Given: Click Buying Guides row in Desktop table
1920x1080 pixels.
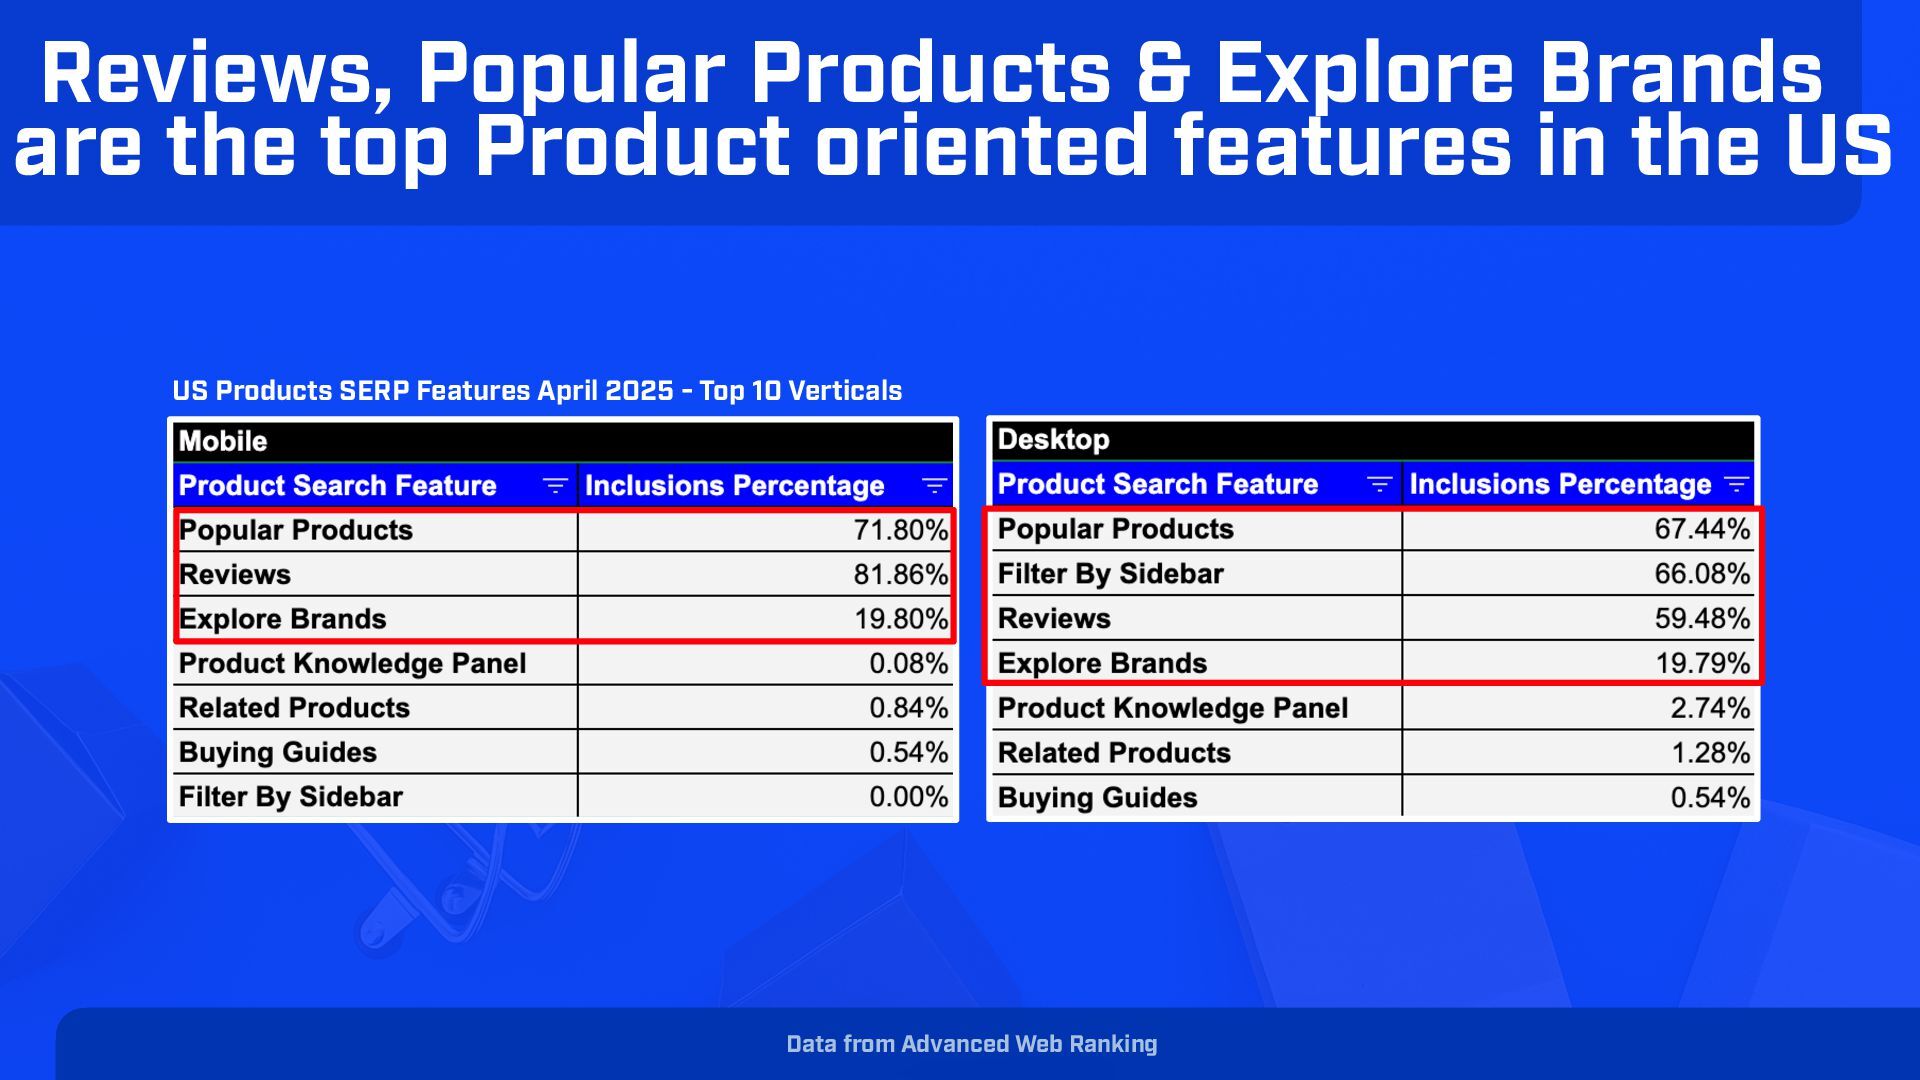Looking at the screenshot, I should coord(1097,798).
